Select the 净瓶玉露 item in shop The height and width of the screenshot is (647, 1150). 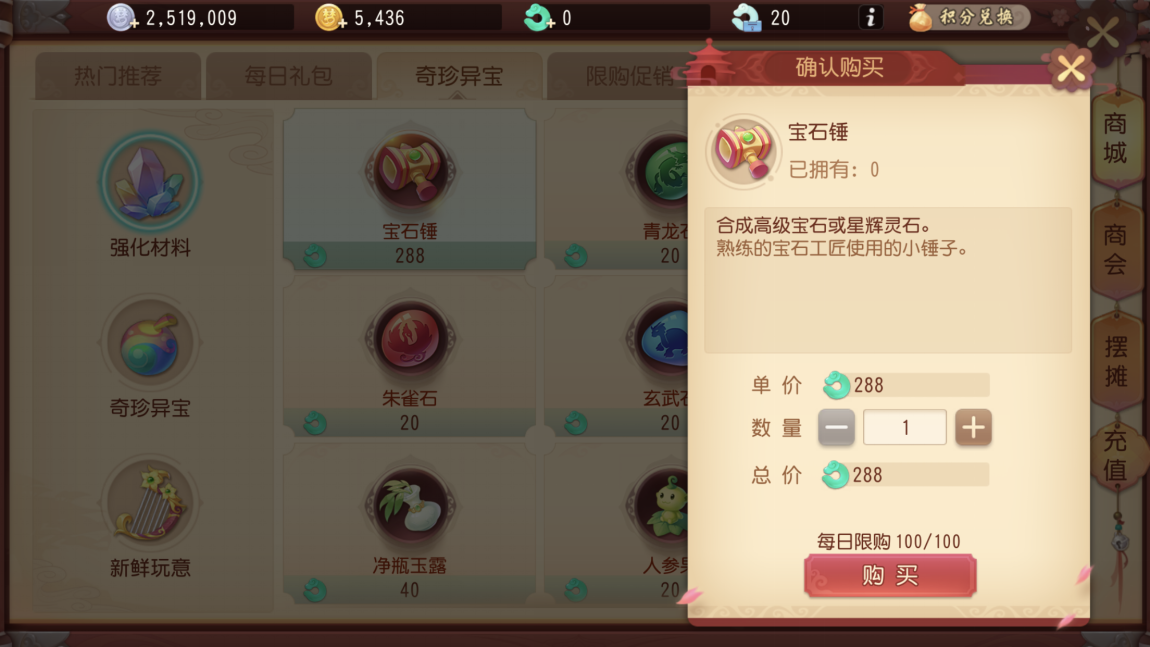click(410, 528)
